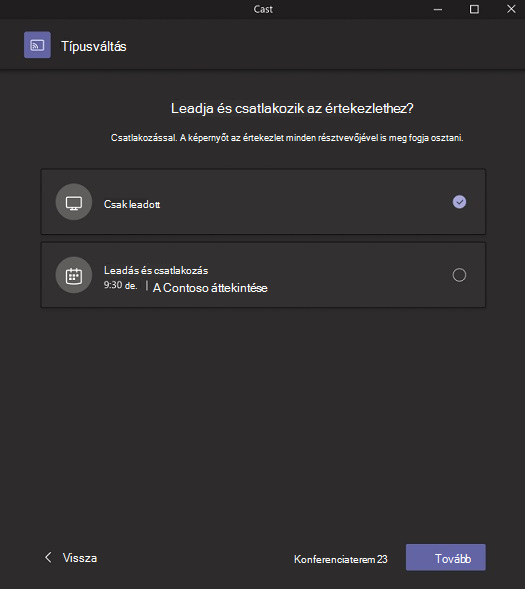
Task: Click the Konferenciaterem 23 room label
Action: click(x=340, y=559)
